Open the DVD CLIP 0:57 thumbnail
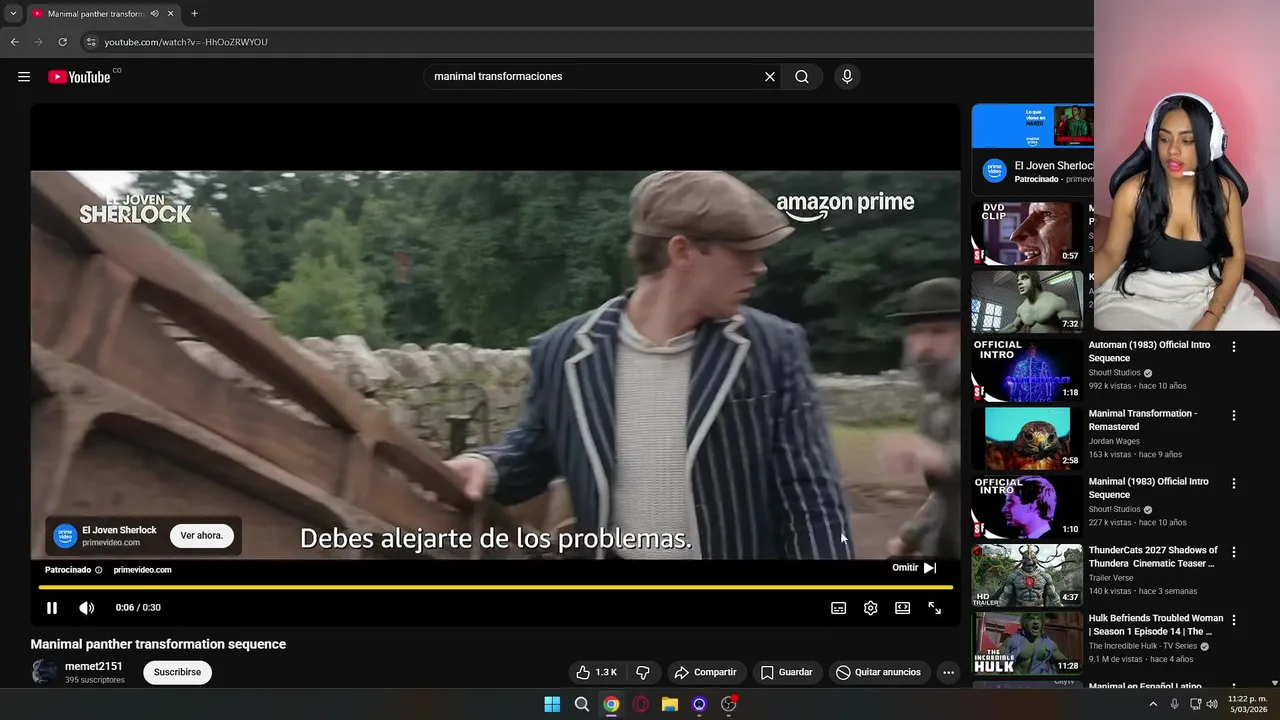 pos(1027,233)
